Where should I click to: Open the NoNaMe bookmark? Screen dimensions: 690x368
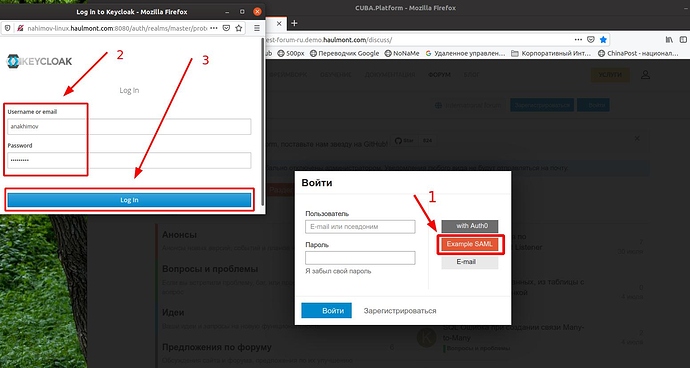point(401,53)
